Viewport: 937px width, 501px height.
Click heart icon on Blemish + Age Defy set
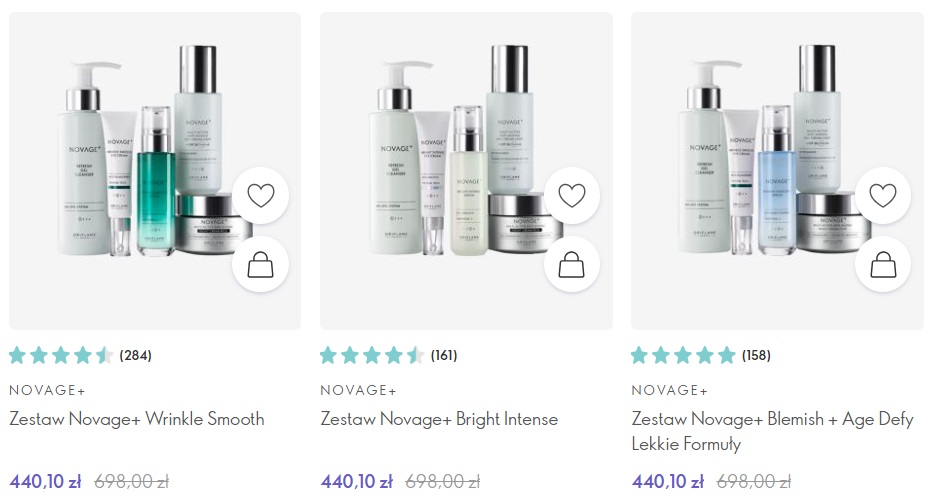click(883, 195)
